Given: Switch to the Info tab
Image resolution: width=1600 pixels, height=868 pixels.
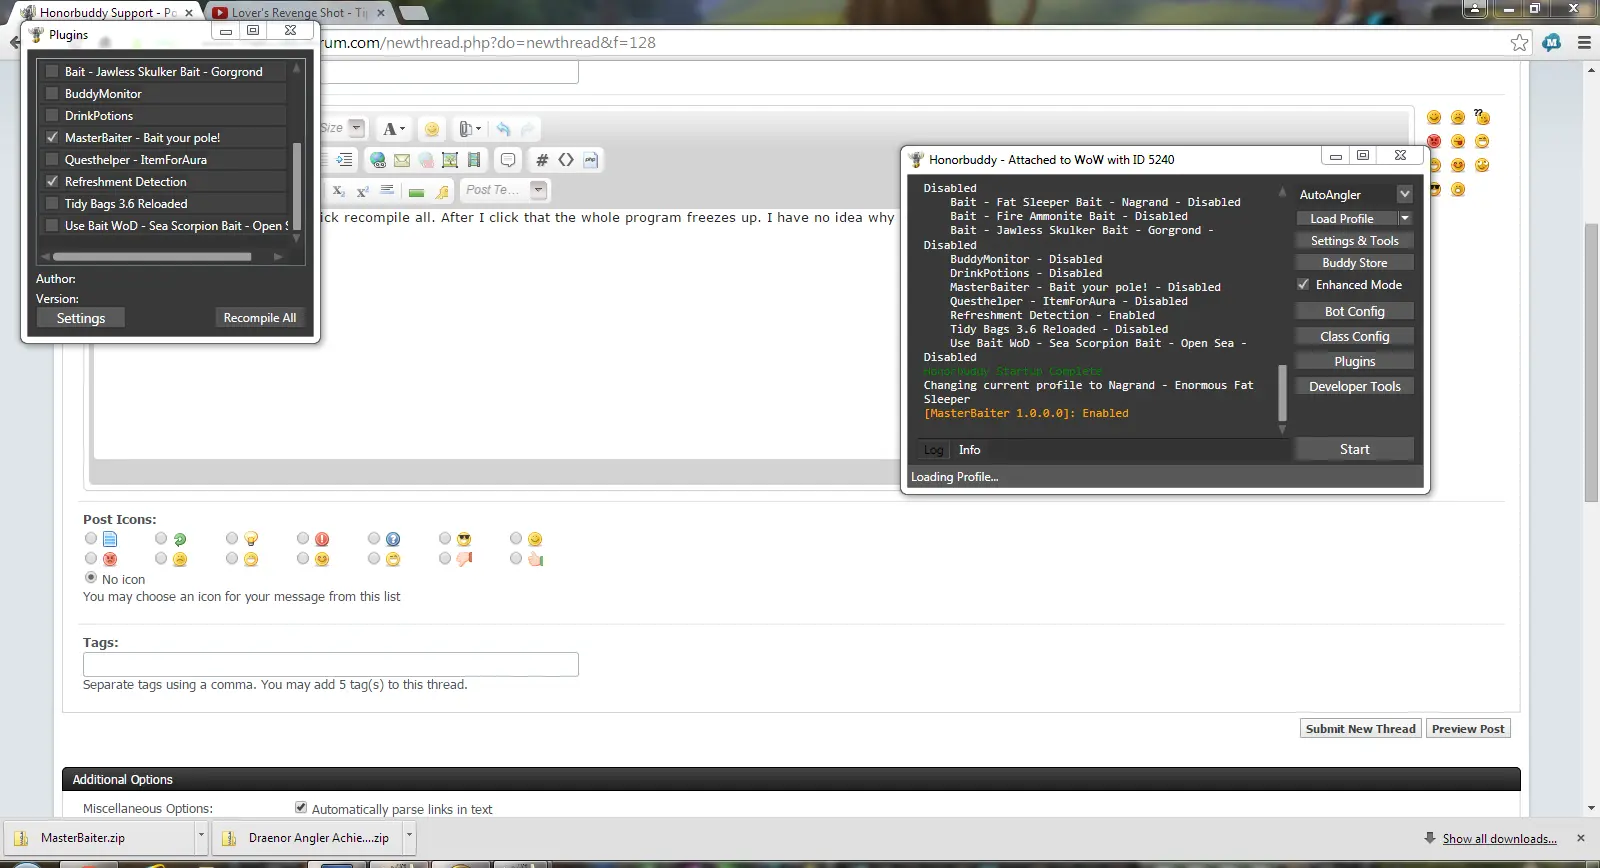Looking at the screenshot, I should pos(969,450).
